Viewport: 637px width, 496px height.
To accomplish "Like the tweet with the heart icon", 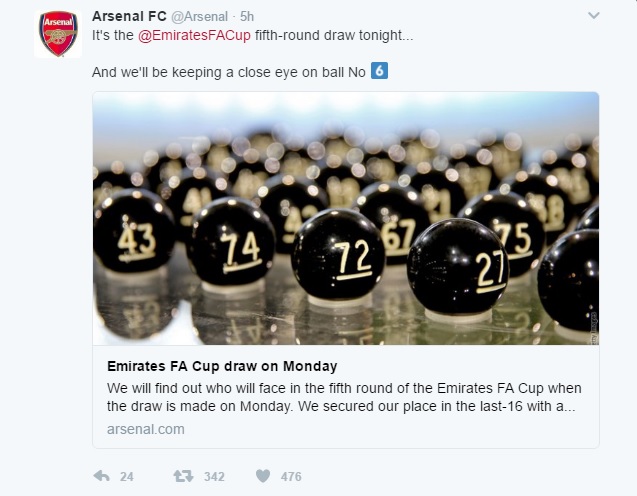I will click(x=263, y=476).
